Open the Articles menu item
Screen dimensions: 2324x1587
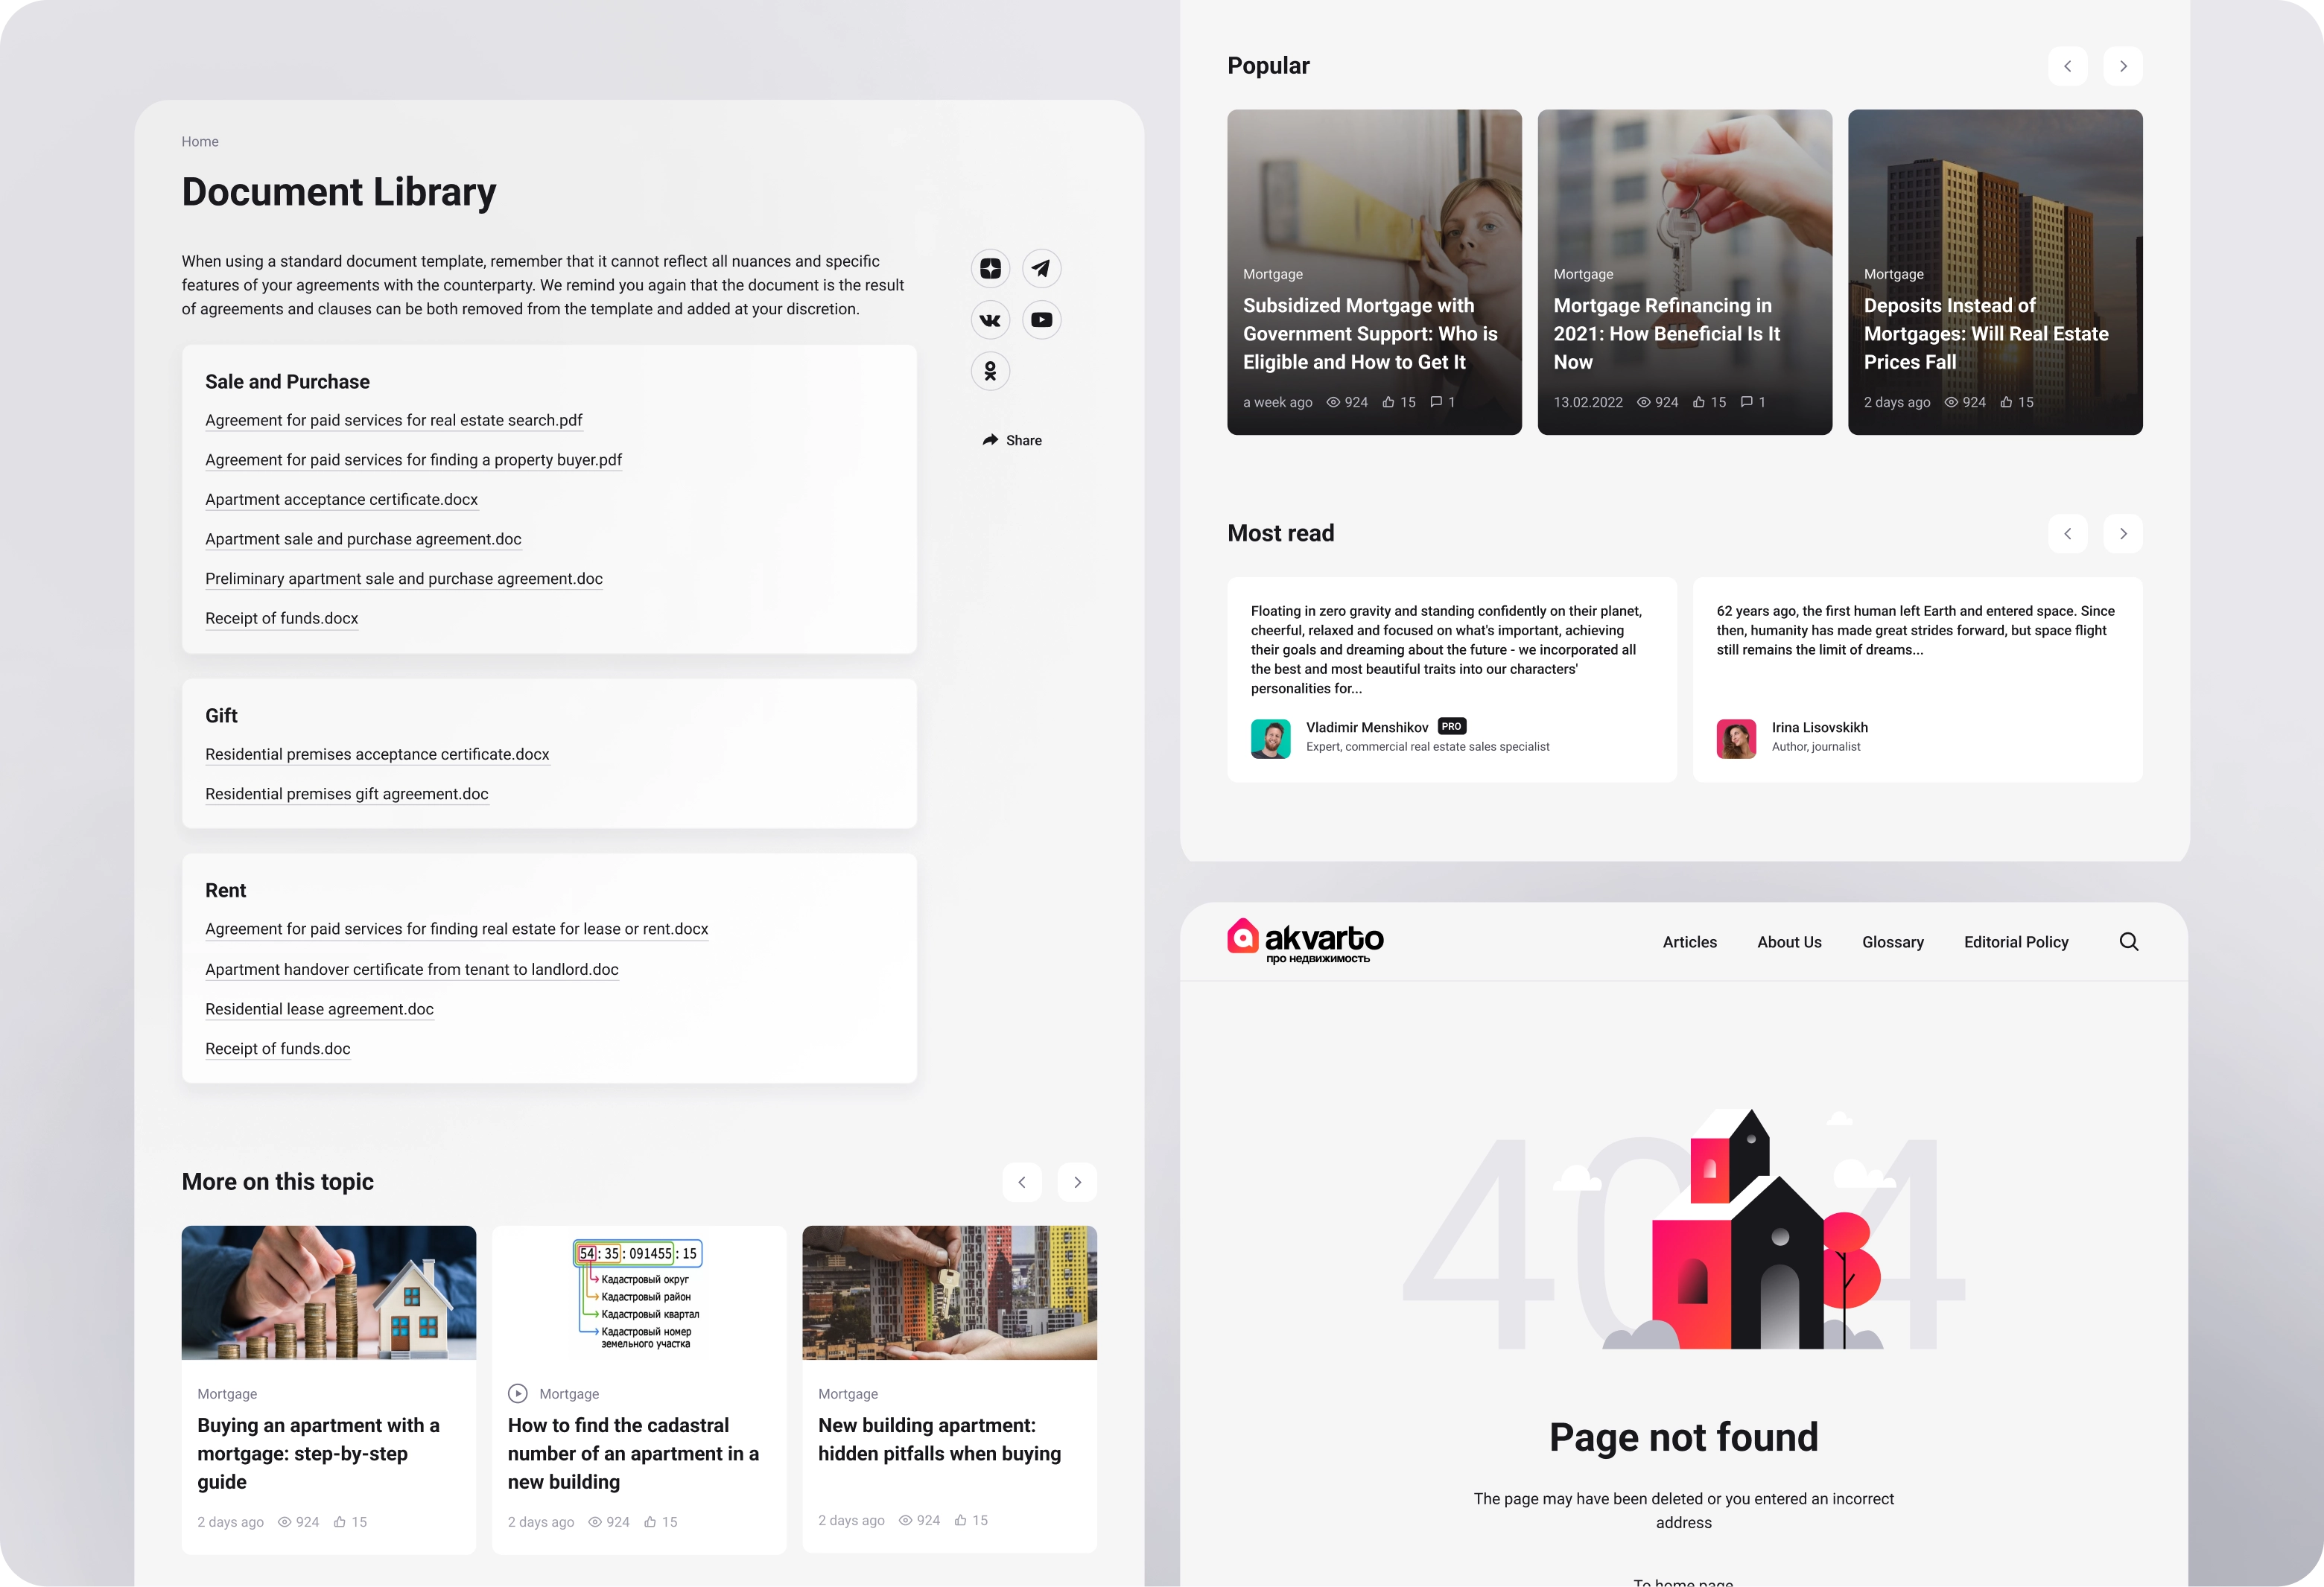pos(1689,942)
